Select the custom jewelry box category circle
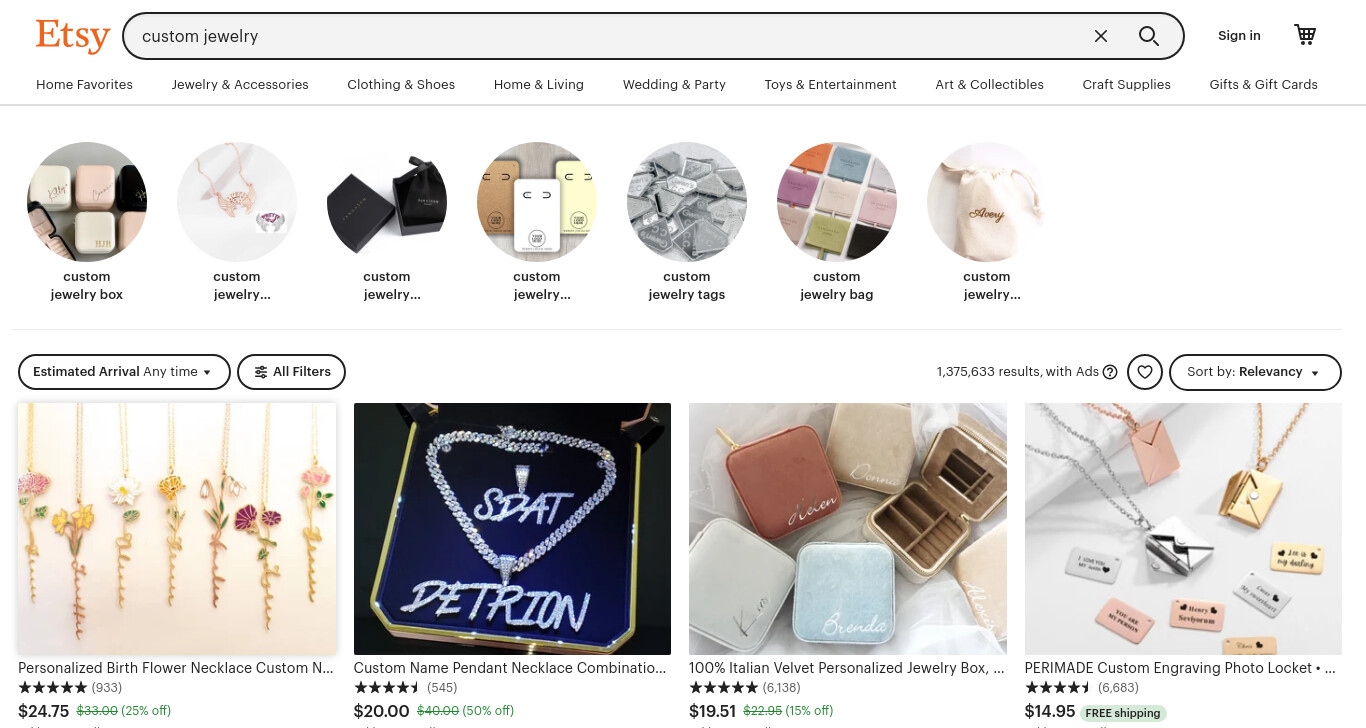Viewport: 1366px width, 728px height. pos(87,202)
